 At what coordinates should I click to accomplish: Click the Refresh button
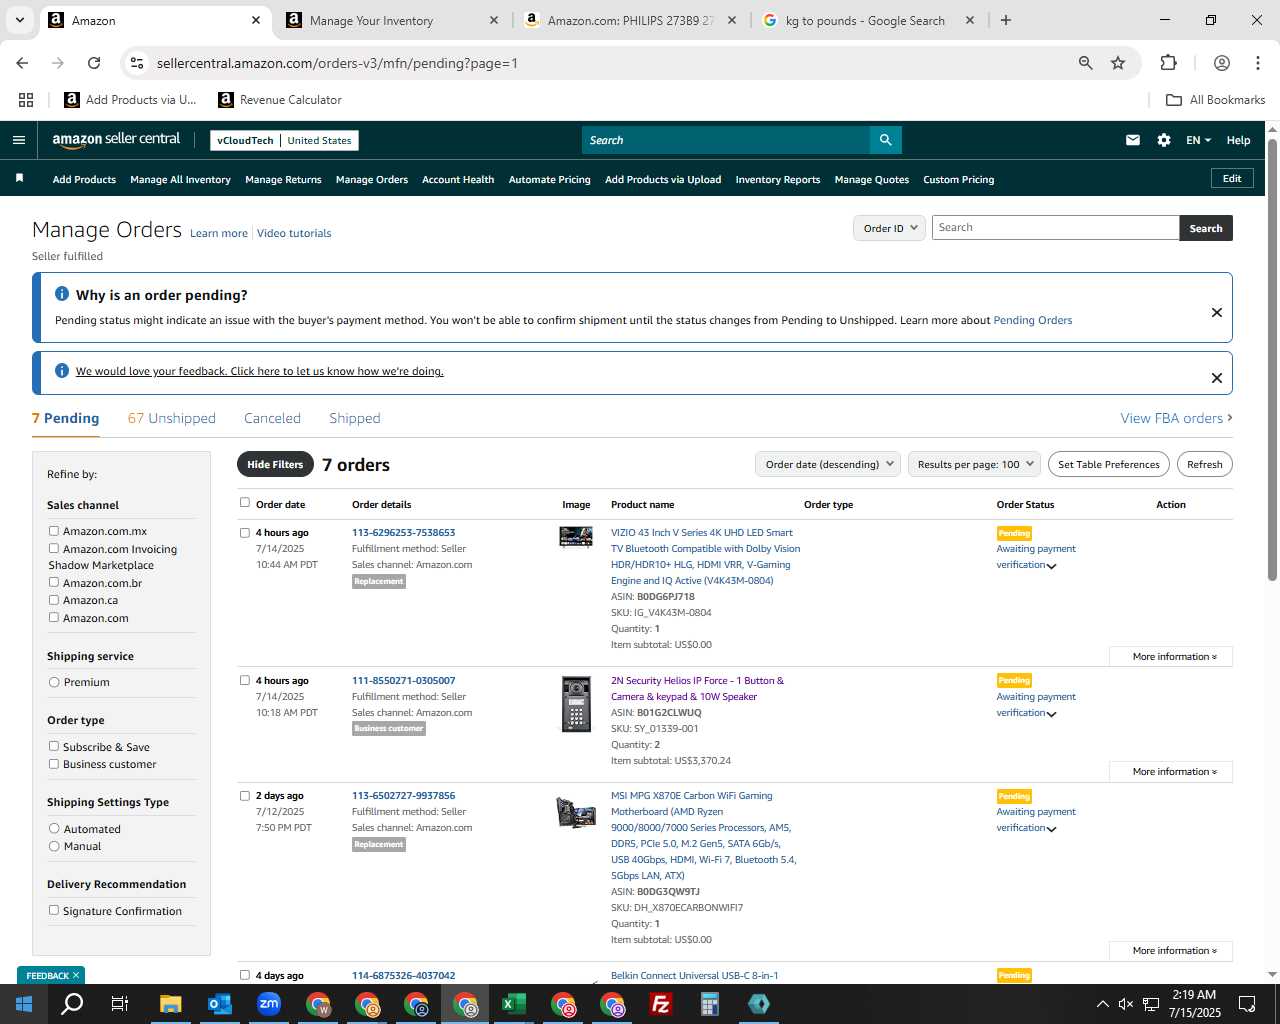[x=1204, y=464]
